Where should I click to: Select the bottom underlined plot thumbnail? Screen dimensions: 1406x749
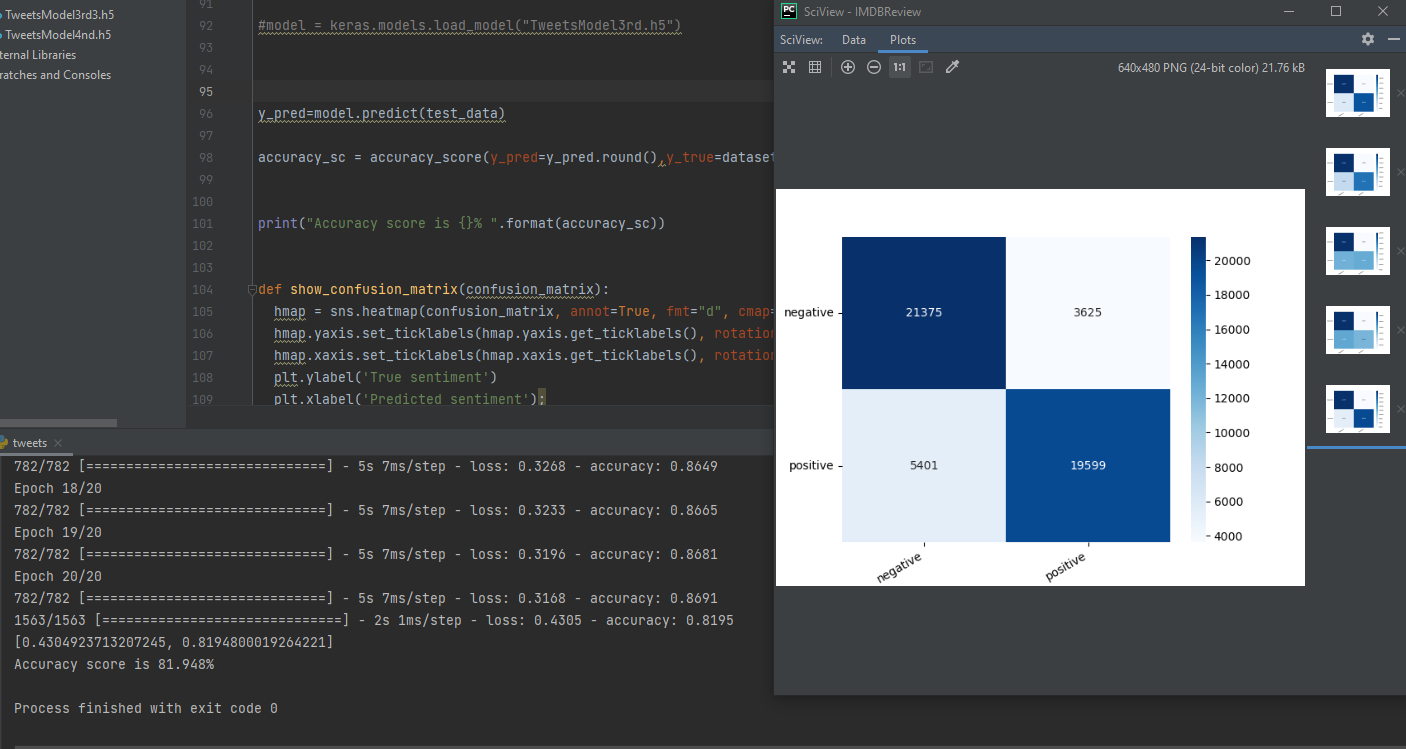(x=1357, y=409)
